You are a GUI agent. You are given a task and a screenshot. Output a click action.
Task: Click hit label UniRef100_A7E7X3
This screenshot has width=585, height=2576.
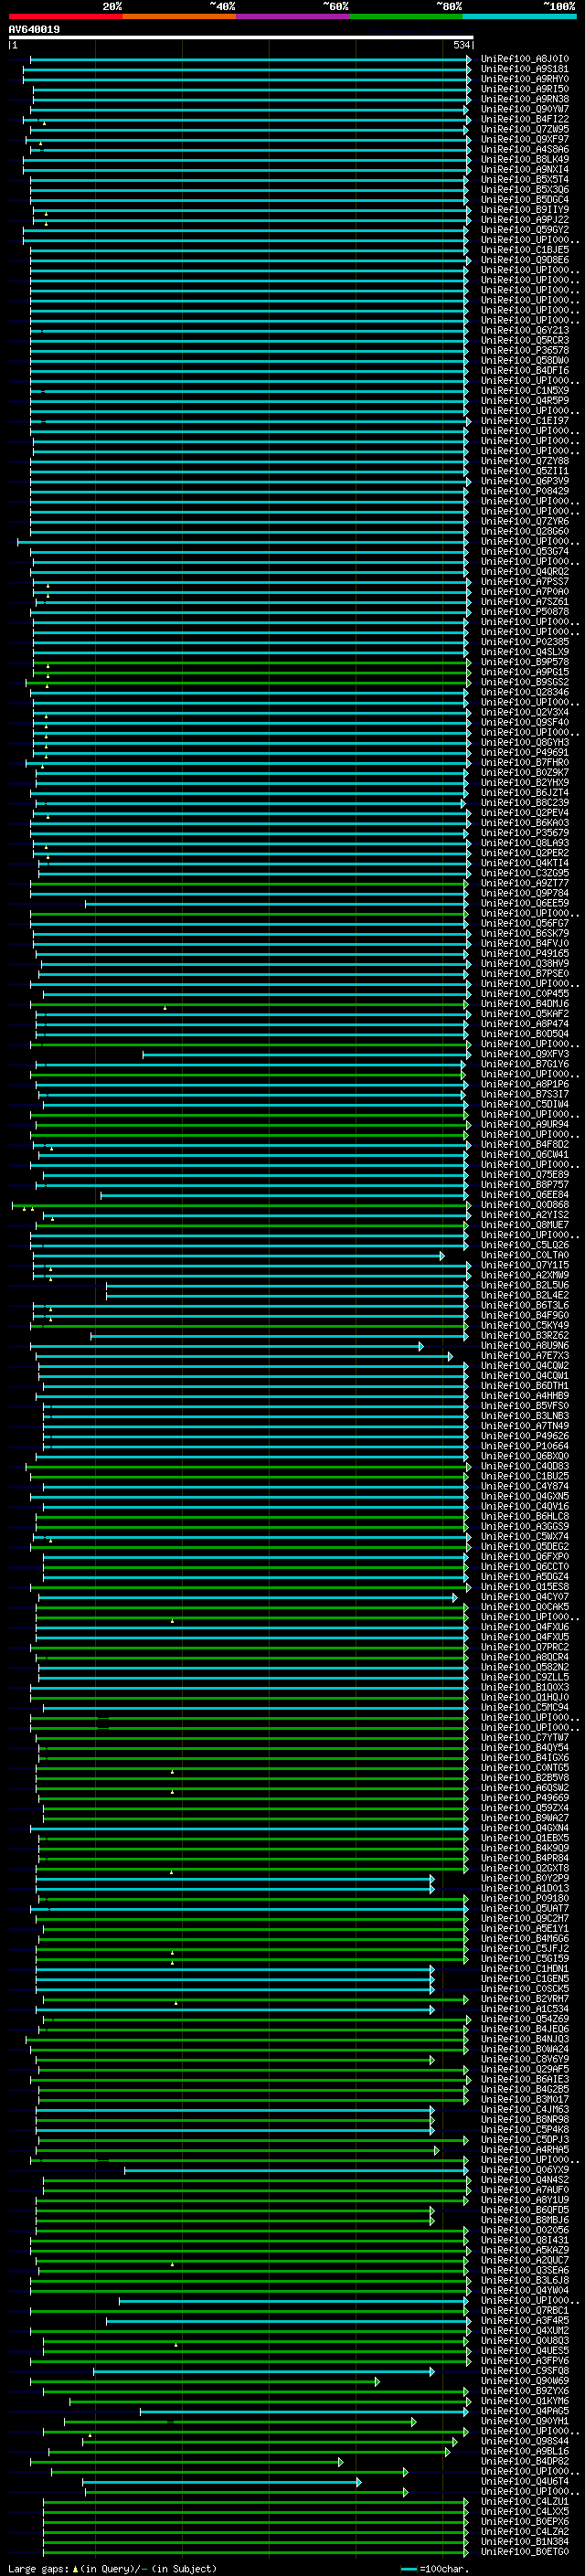[525, 1356]
